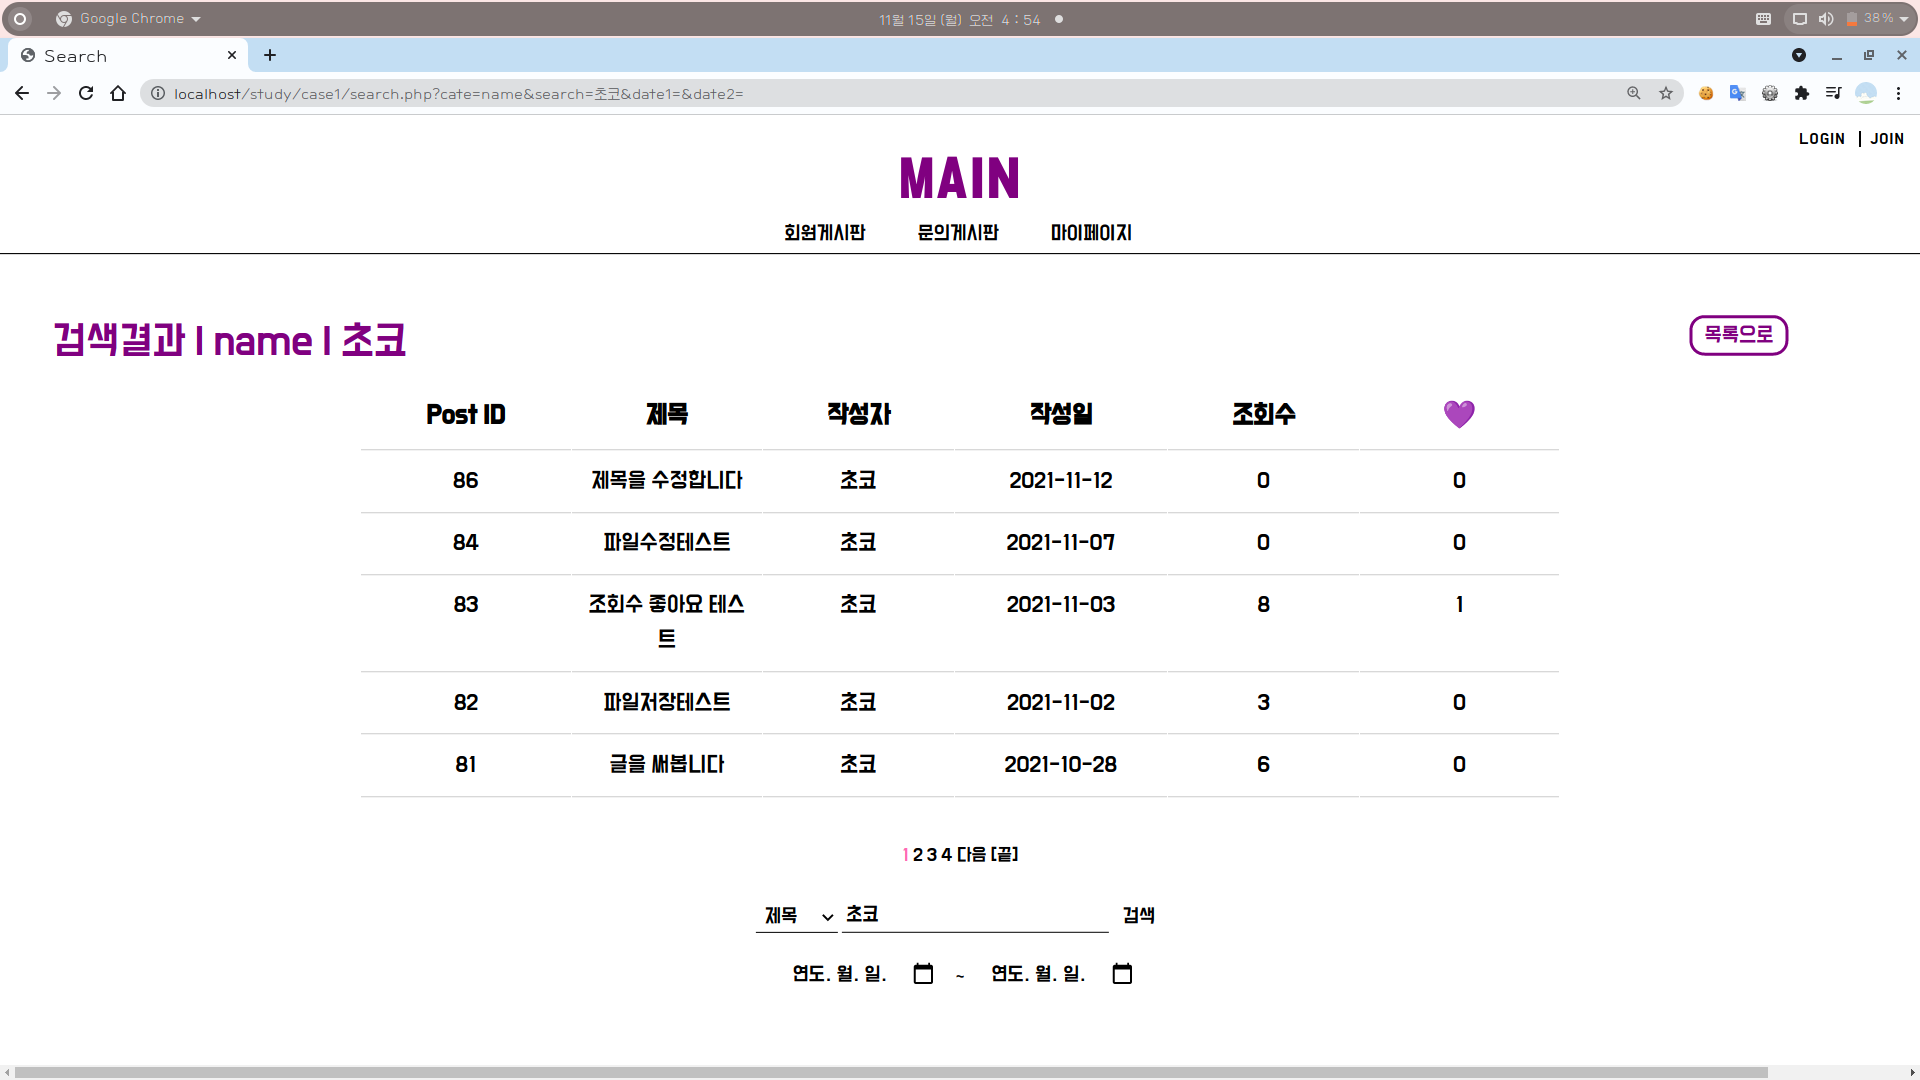Open Chrome three-dot menu
Viewport: 1920px width, 1080px height.
point(1898,93)
